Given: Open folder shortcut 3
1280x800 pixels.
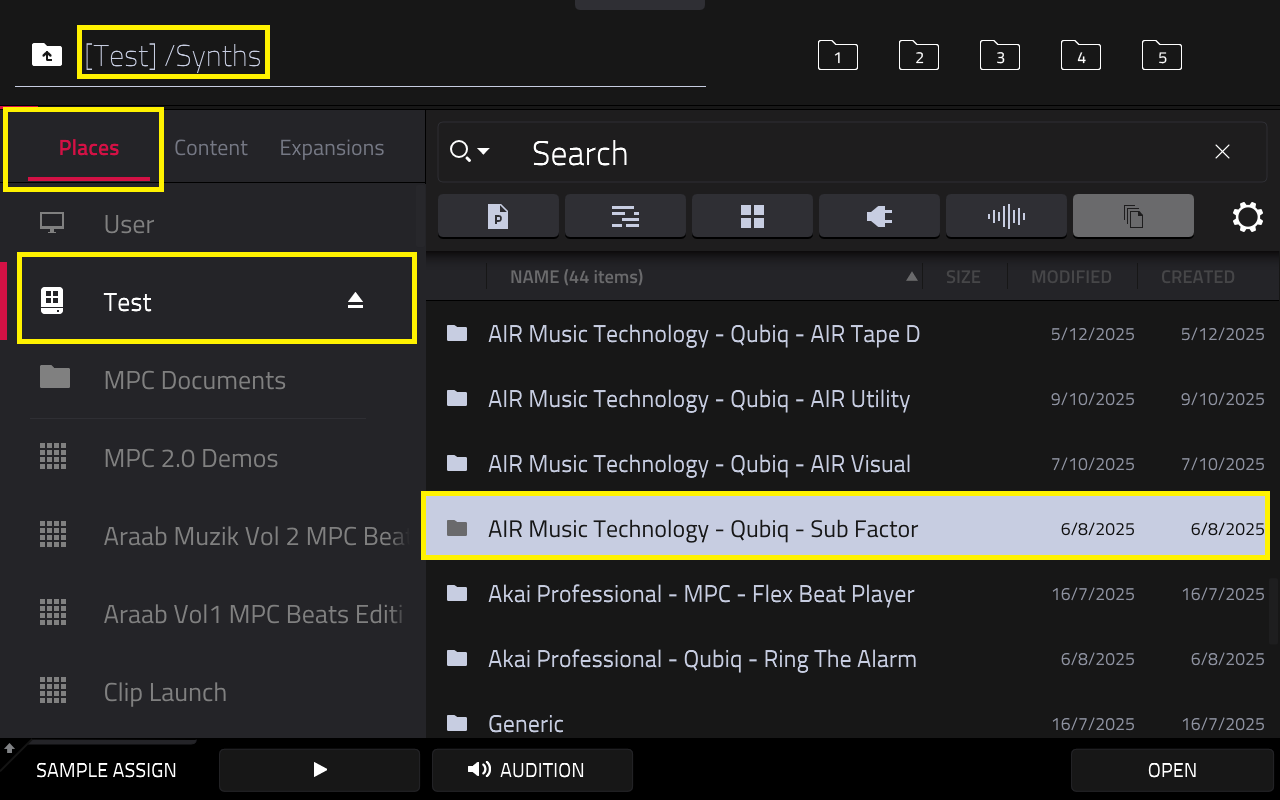Looking at the screenshot, I should tap(1000, 56).
